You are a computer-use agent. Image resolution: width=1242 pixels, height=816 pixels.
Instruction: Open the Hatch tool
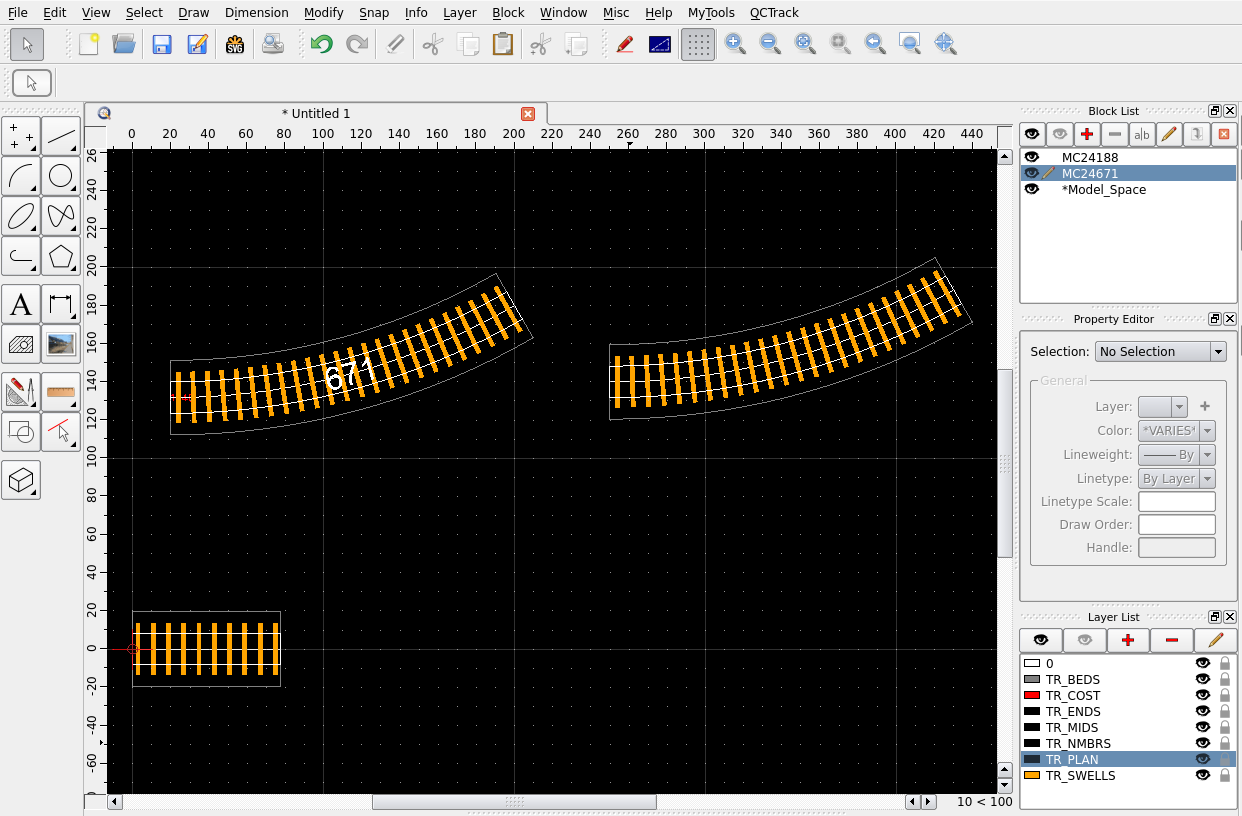[21, 344]
